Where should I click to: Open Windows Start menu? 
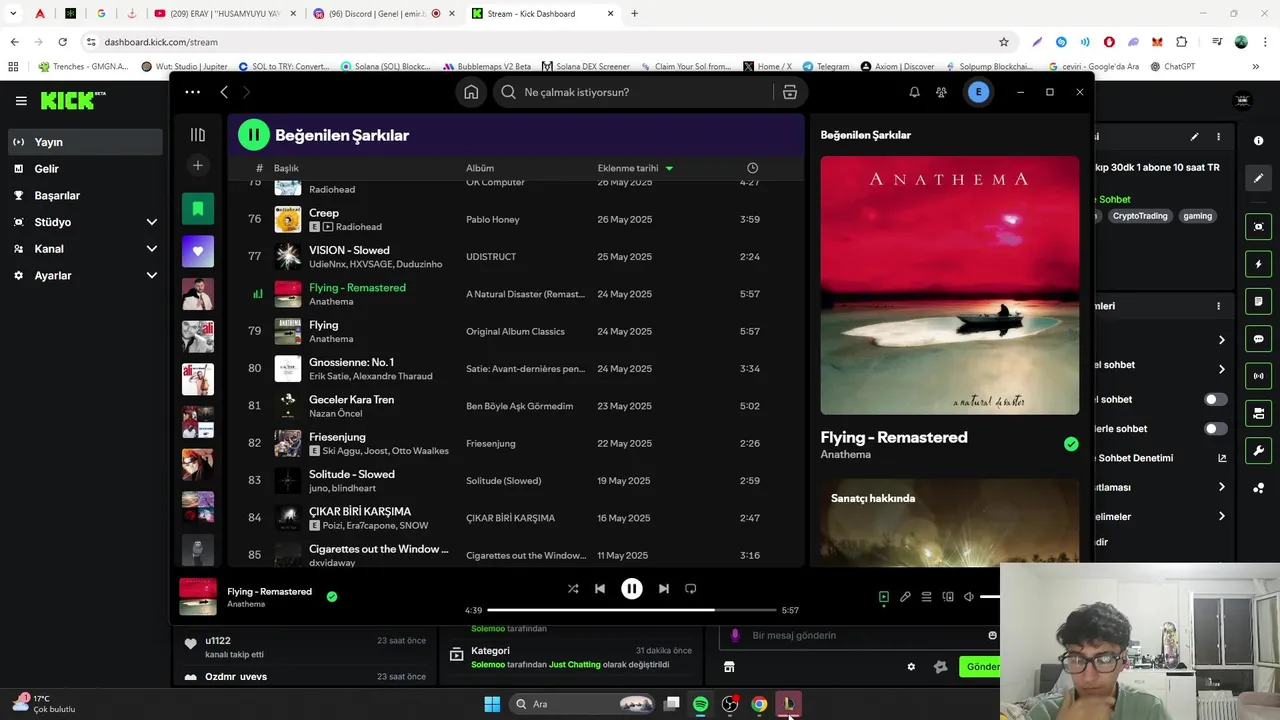click(492, 704)
